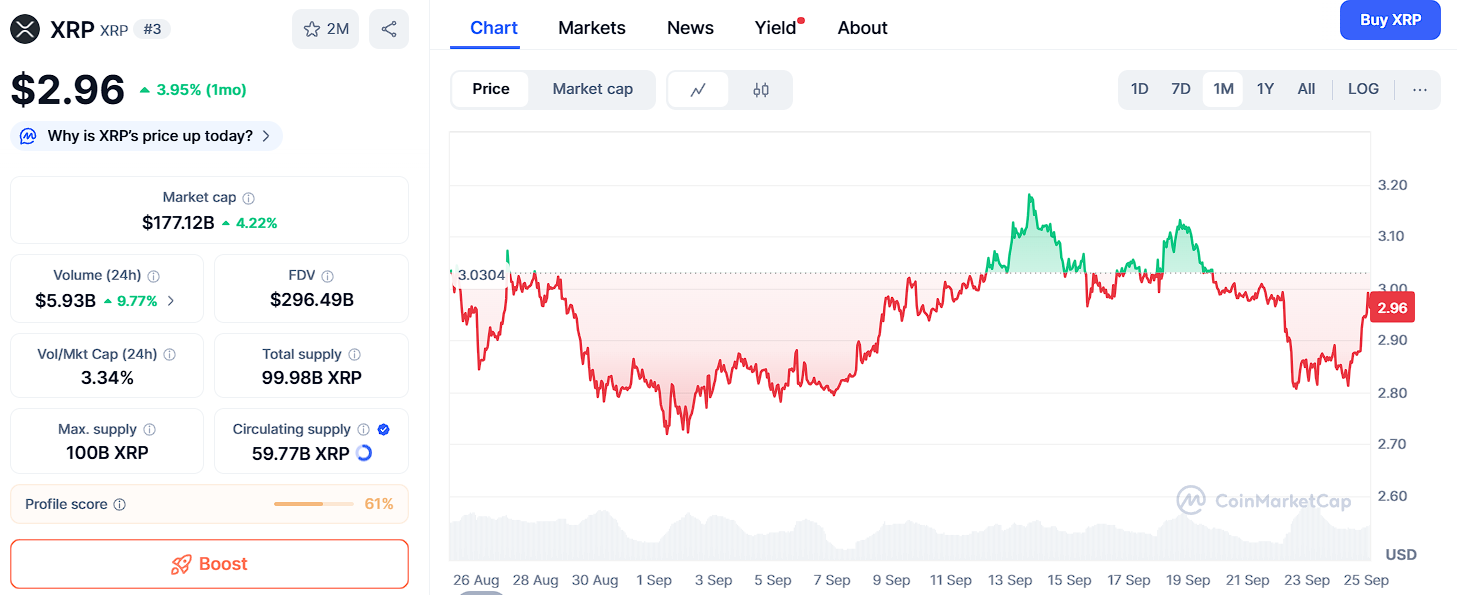Open the Yield tab

coord(776,28)
